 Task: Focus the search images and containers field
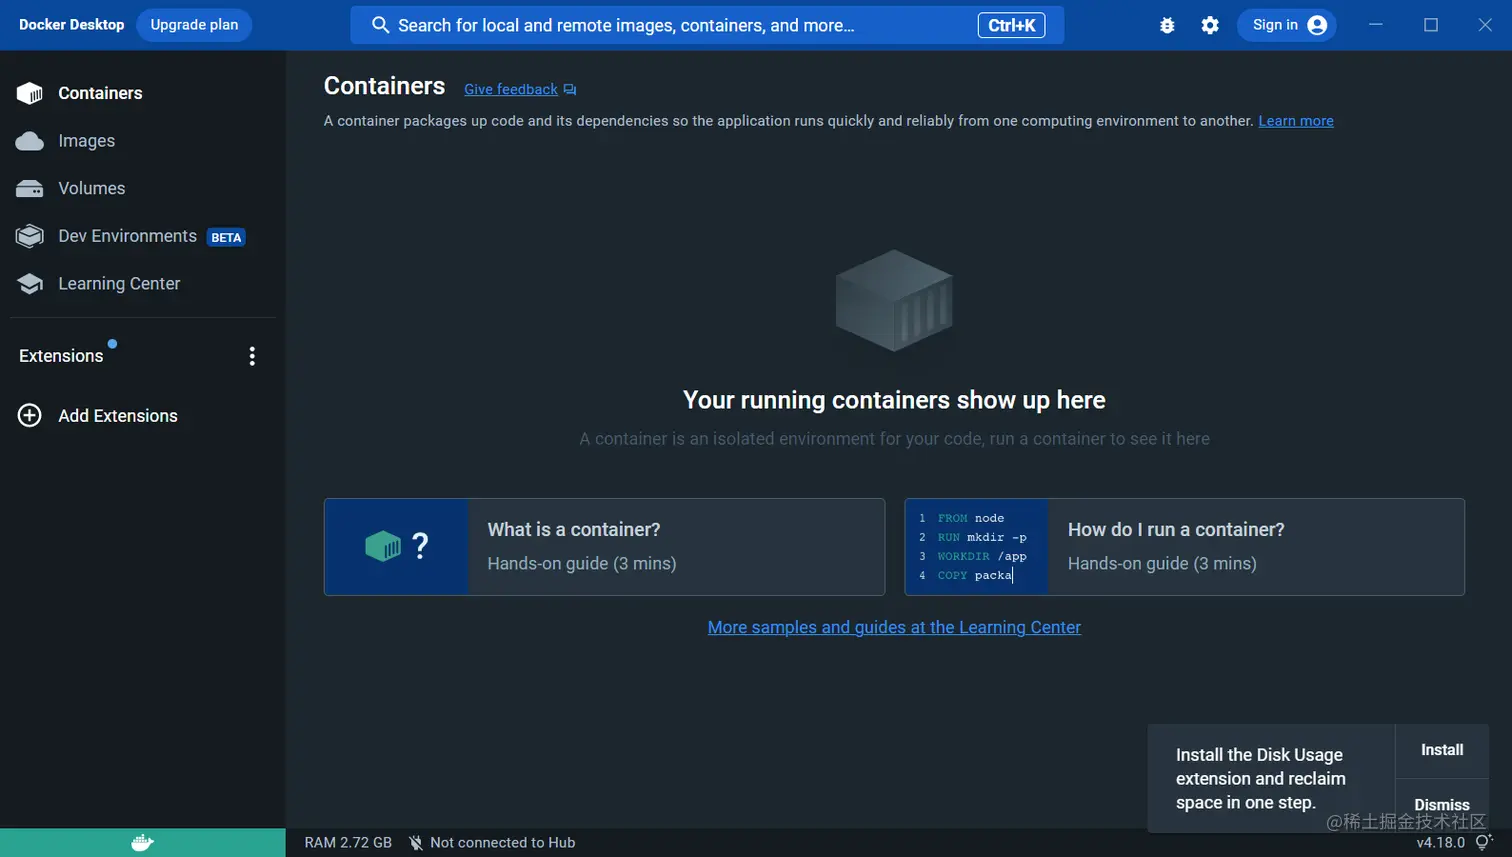click(x=707, y=25)
